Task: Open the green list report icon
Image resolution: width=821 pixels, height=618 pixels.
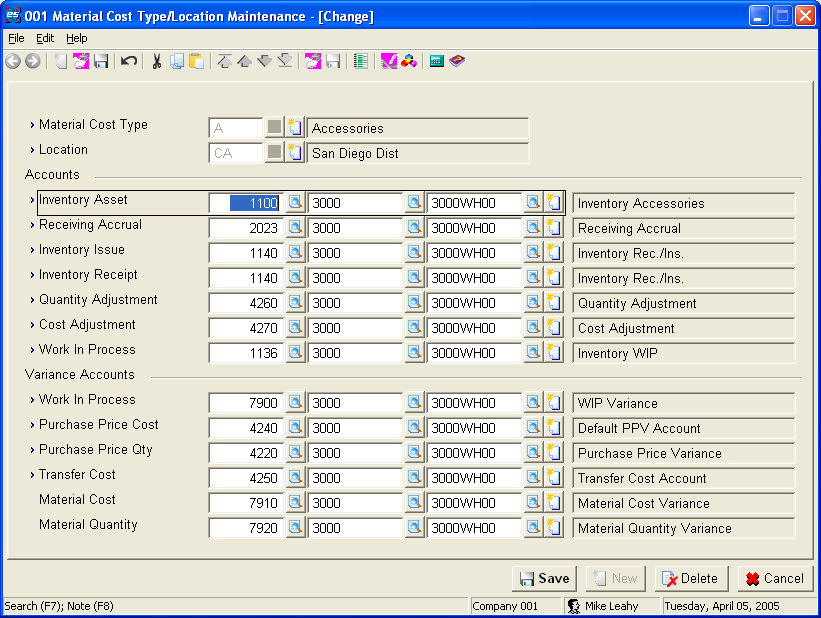Action: [361, 61]
